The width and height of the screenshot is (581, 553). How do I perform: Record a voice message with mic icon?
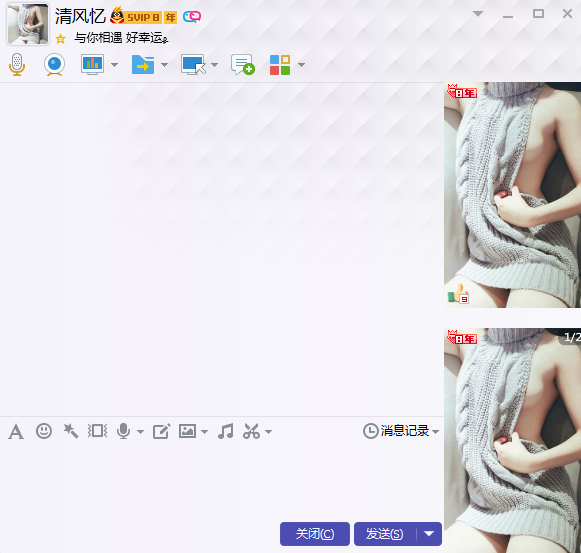123,431
